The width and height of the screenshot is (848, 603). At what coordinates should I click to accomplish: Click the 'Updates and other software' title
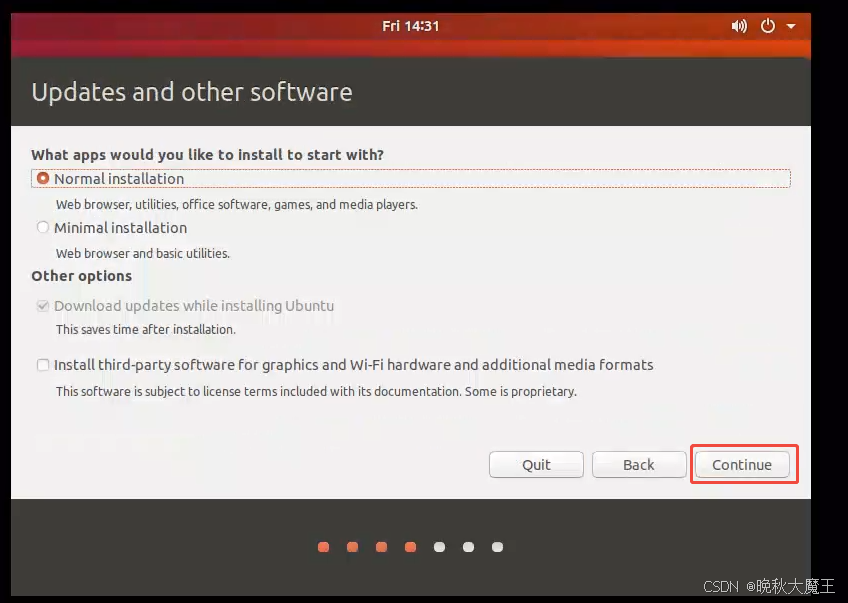pyautogui.click(x=192, y=92)
